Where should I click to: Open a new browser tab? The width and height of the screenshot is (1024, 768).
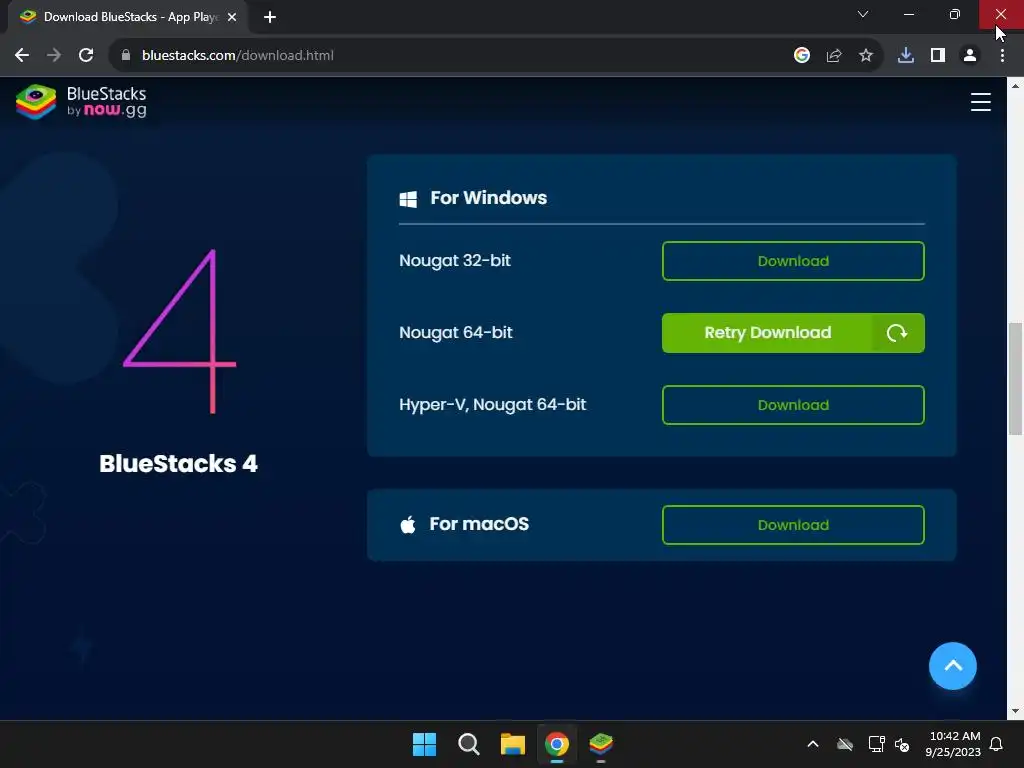coord(270,17)
